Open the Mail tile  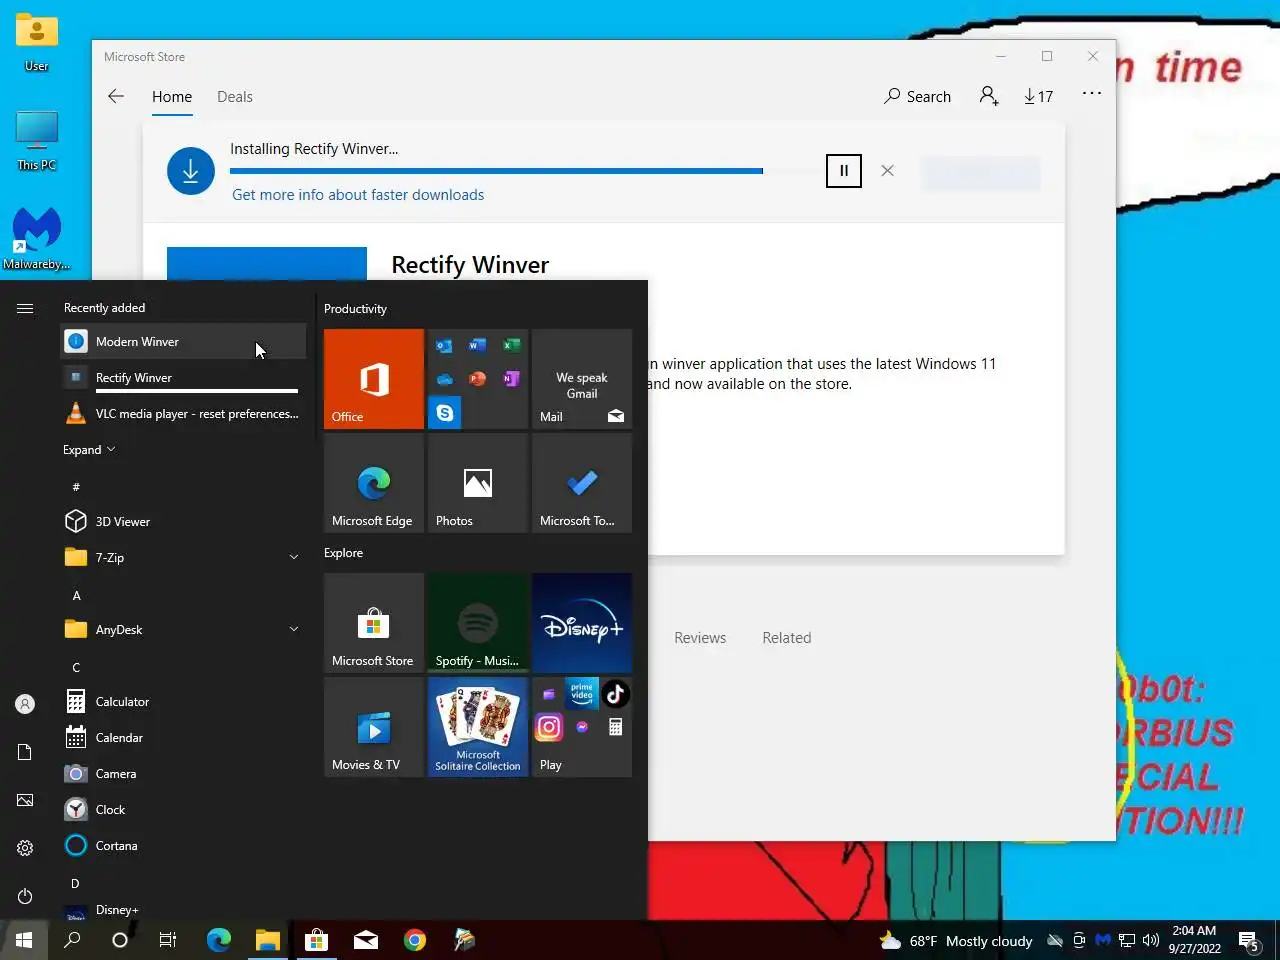click(x=582, y=379)
